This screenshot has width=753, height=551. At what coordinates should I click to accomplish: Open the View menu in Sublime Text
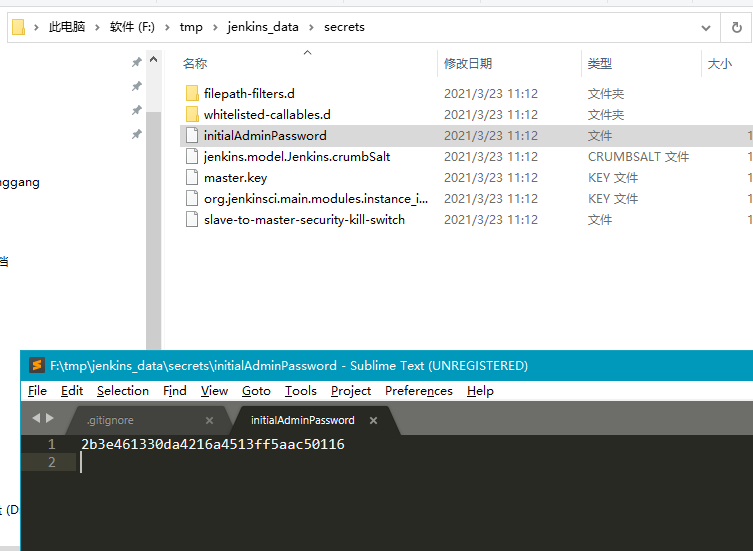(214, 391)
